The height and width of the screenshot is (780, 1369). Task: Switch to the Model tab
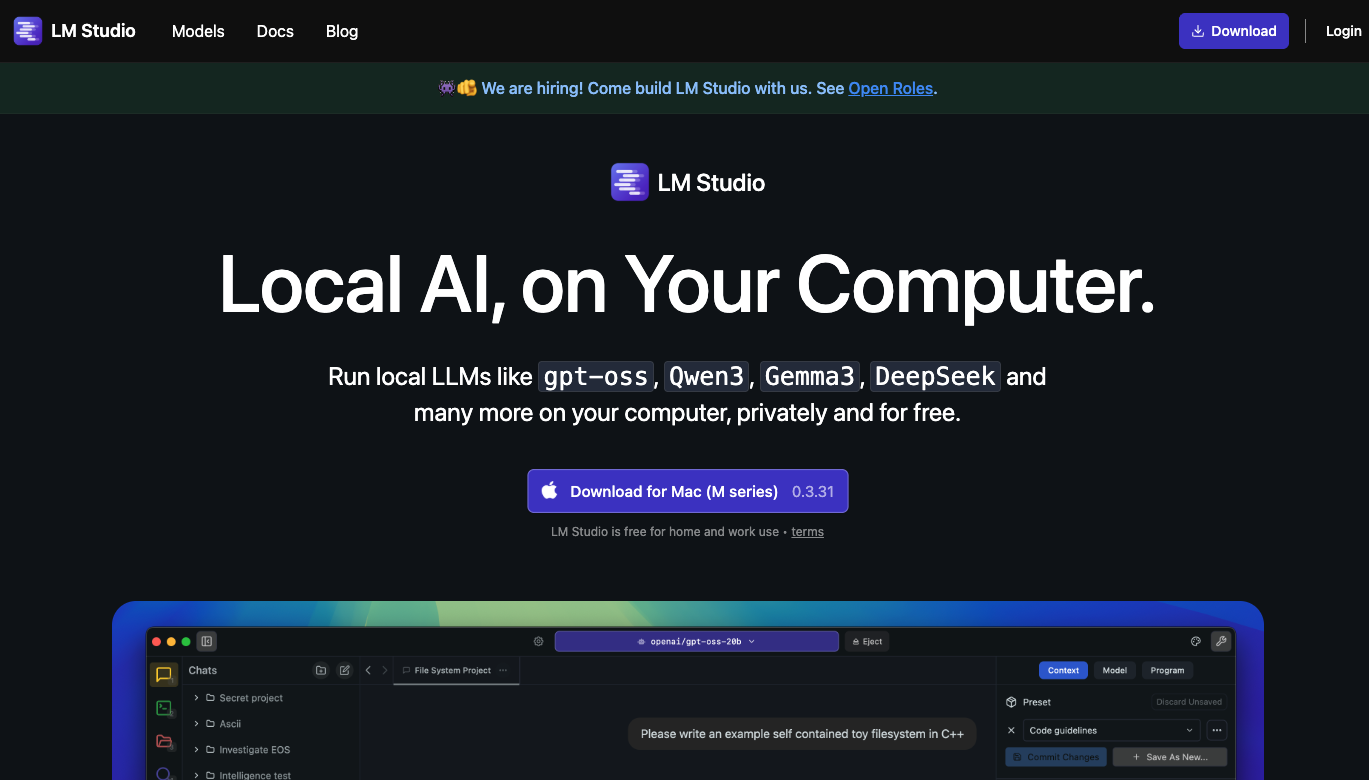(1114, 670)
